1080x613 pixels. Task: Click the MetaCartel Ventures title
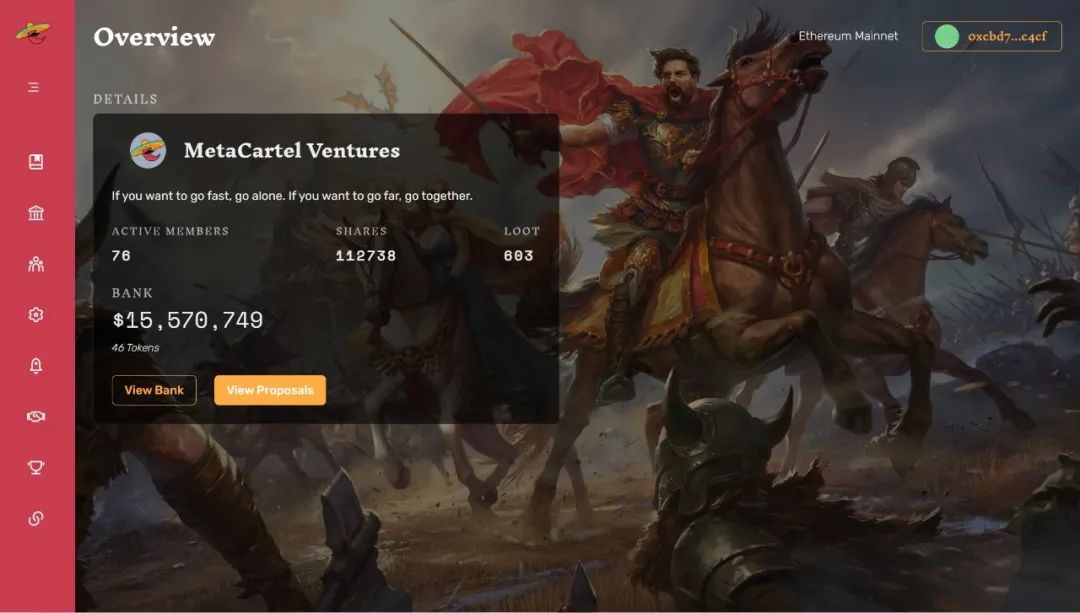(x=292, y=150)
